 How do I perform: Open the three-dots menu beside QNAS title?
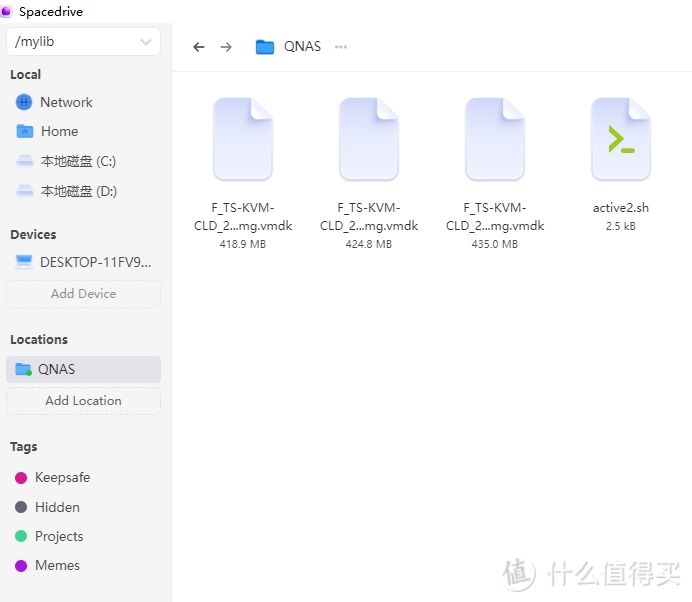341,47
